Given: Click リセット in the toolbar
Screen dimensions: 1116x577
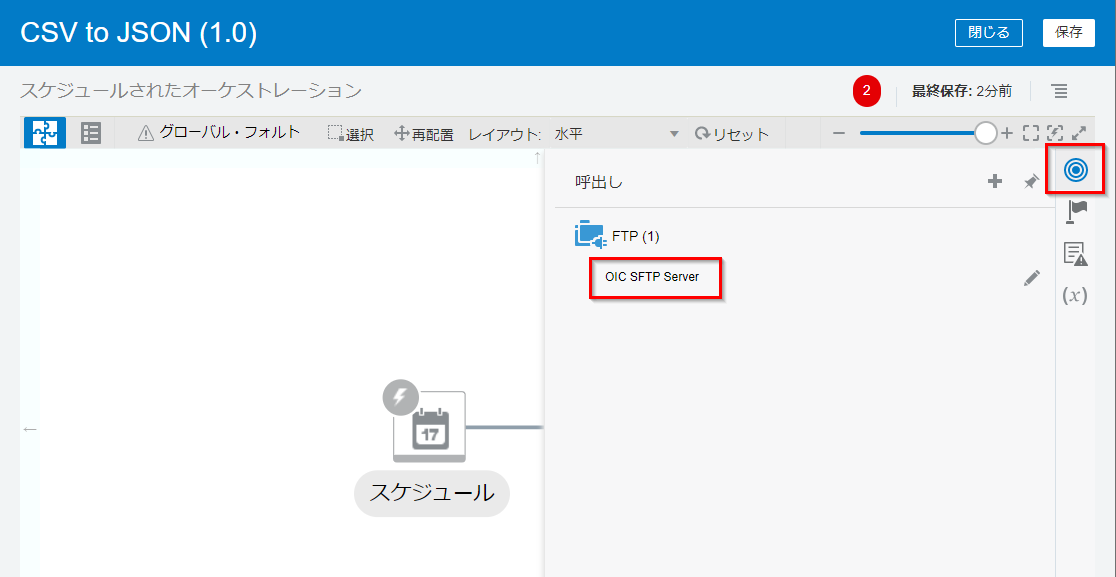Looking at the screenshot, I should coord(732,134).
